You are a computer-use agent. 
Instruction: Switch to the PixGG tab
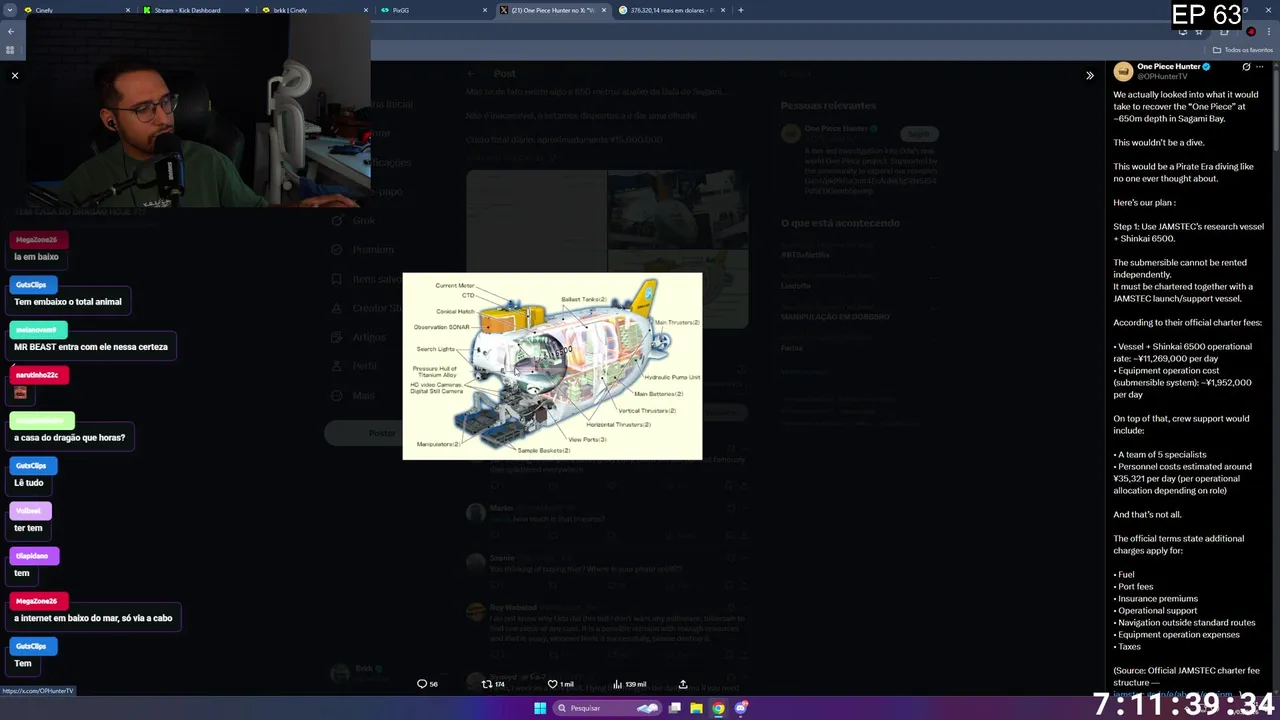point(431,10)
